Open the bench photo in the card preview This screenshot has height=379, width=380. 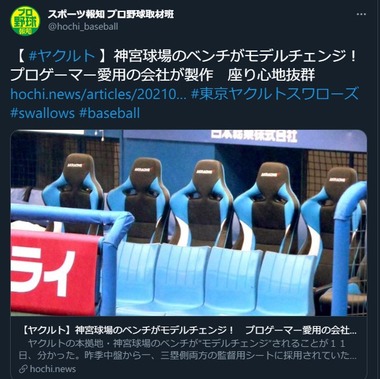[x=189, y=223]
